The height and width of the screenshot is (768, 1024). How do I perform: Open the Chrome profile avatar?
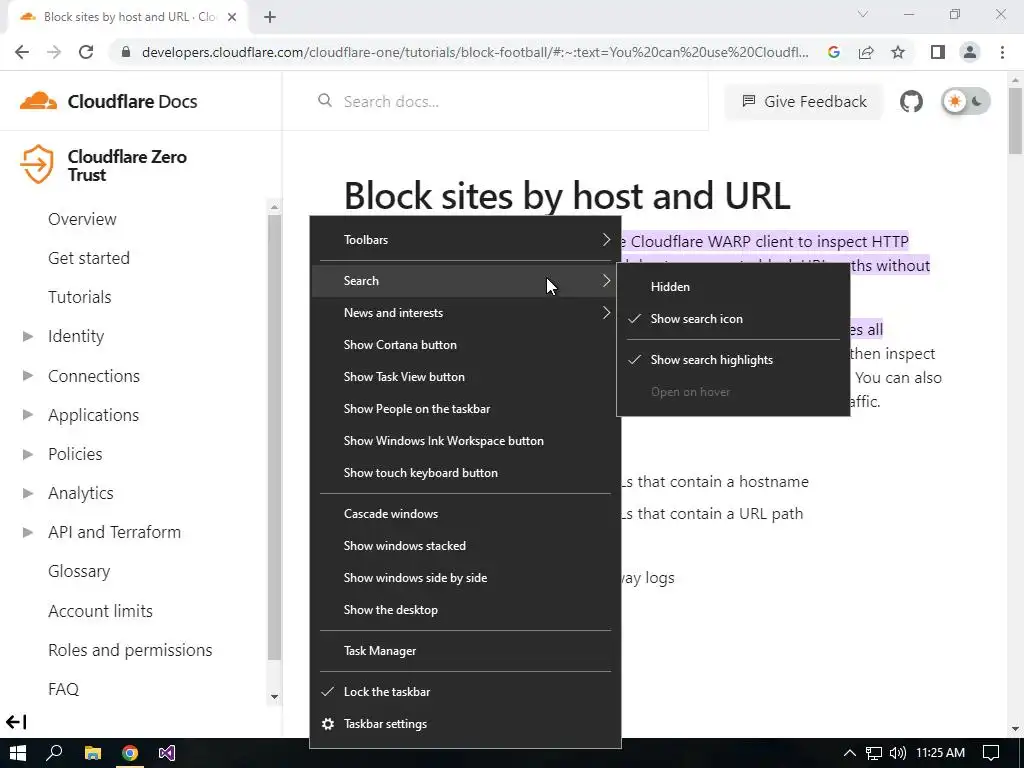click(970, 52)
